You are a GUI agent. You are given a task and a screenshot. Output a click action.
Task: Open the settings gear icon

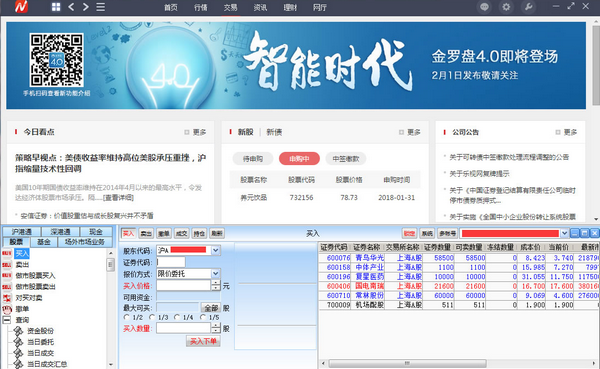point(506,7)
